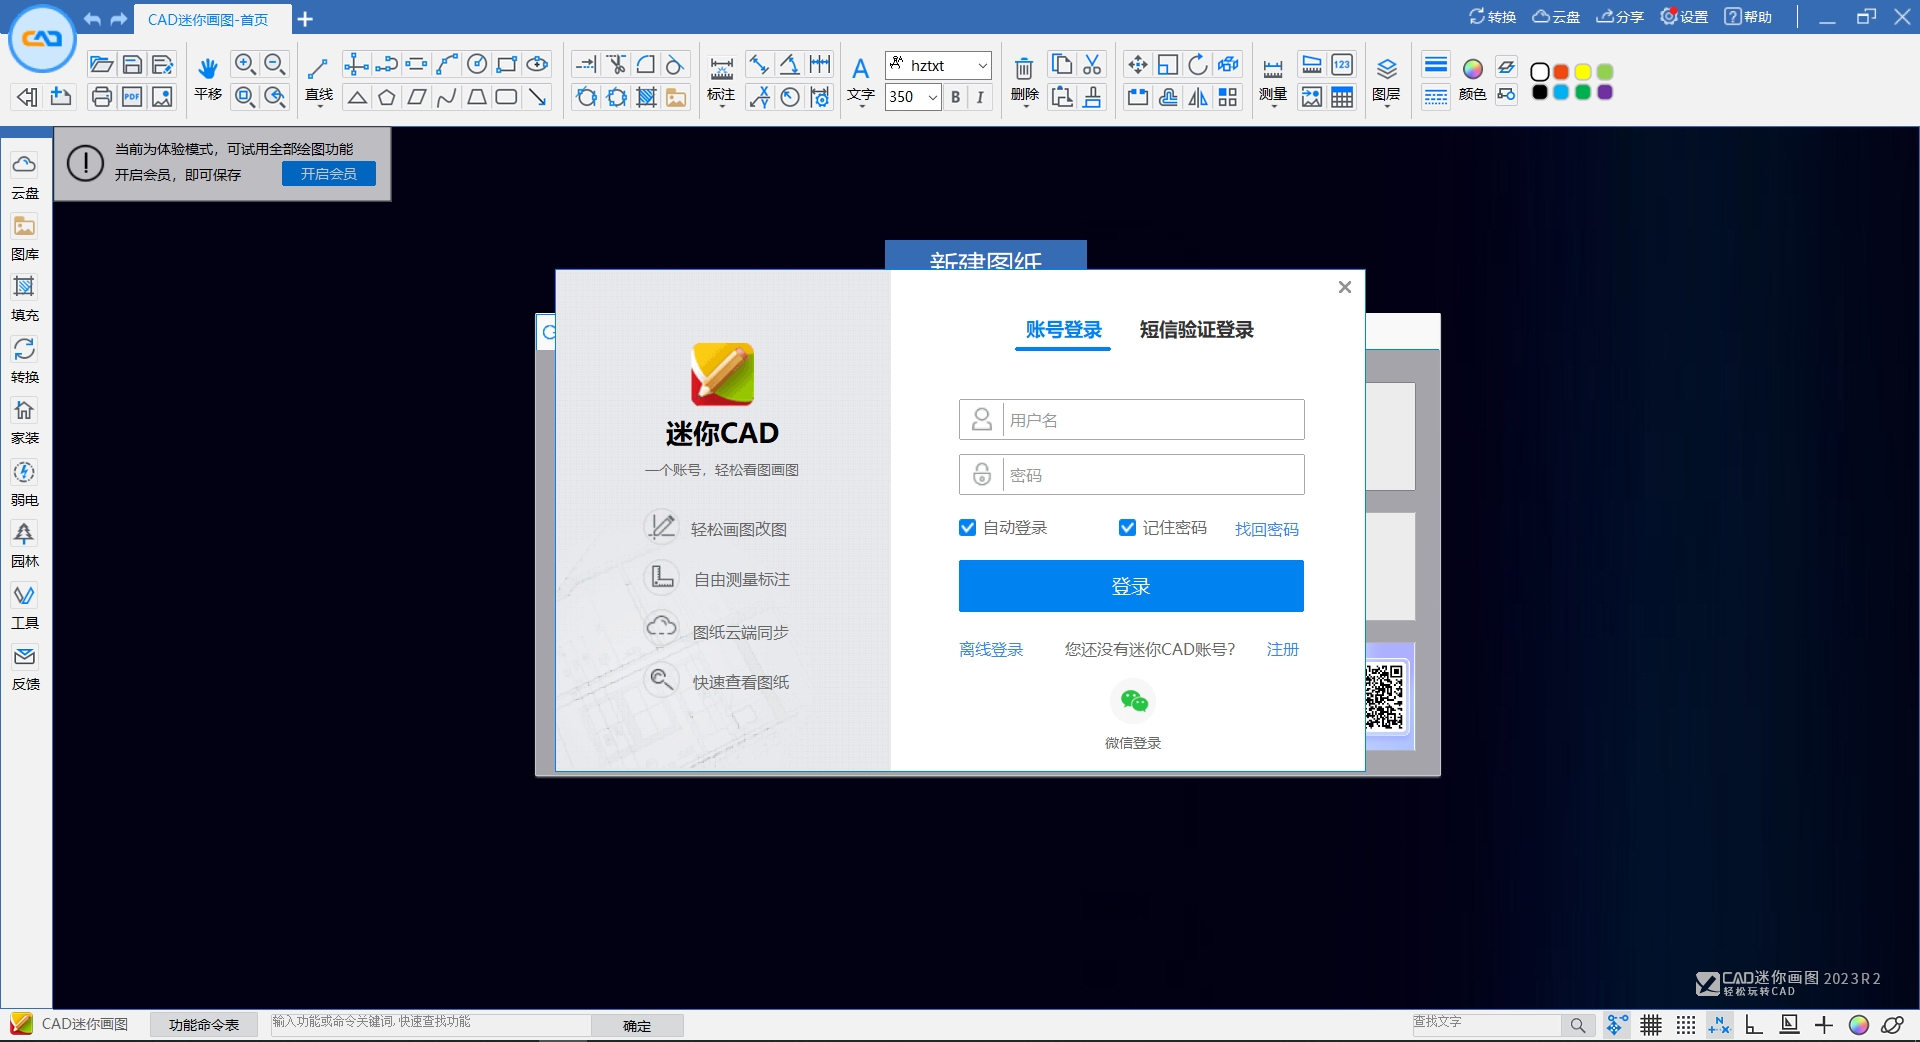The image size is (1920, 1042).
Task: Uncheck the 记住密码 remember password checkbox
Action: coord(1127,527)
